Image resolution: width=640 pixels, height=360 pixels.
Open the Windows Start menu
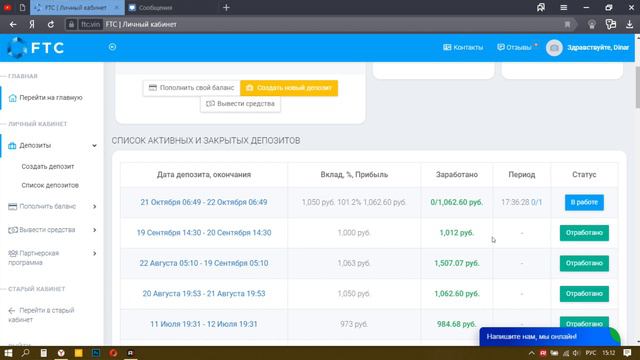(8, 353)
